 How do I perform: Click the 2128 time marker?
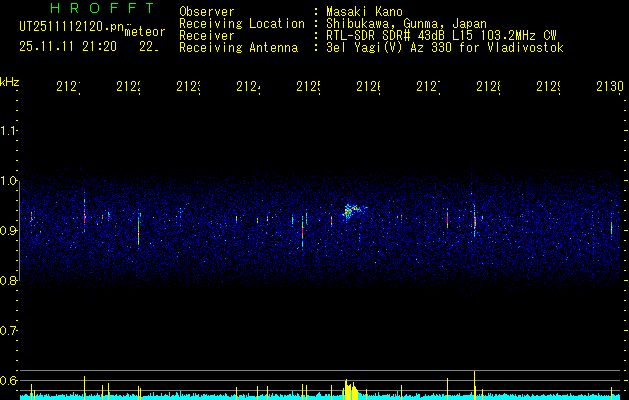(x=488, y=87)
